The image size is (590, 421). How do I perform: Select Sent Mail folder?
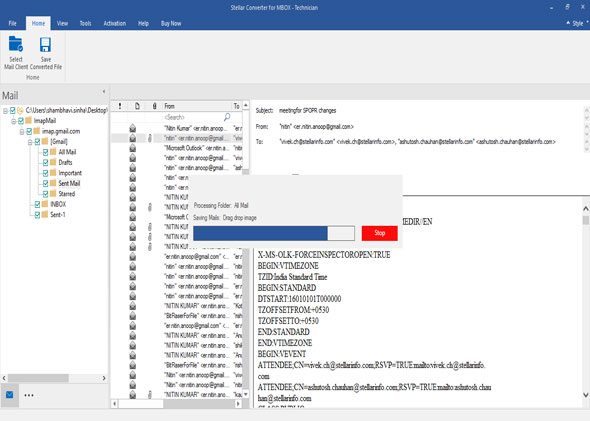point(69,183)
